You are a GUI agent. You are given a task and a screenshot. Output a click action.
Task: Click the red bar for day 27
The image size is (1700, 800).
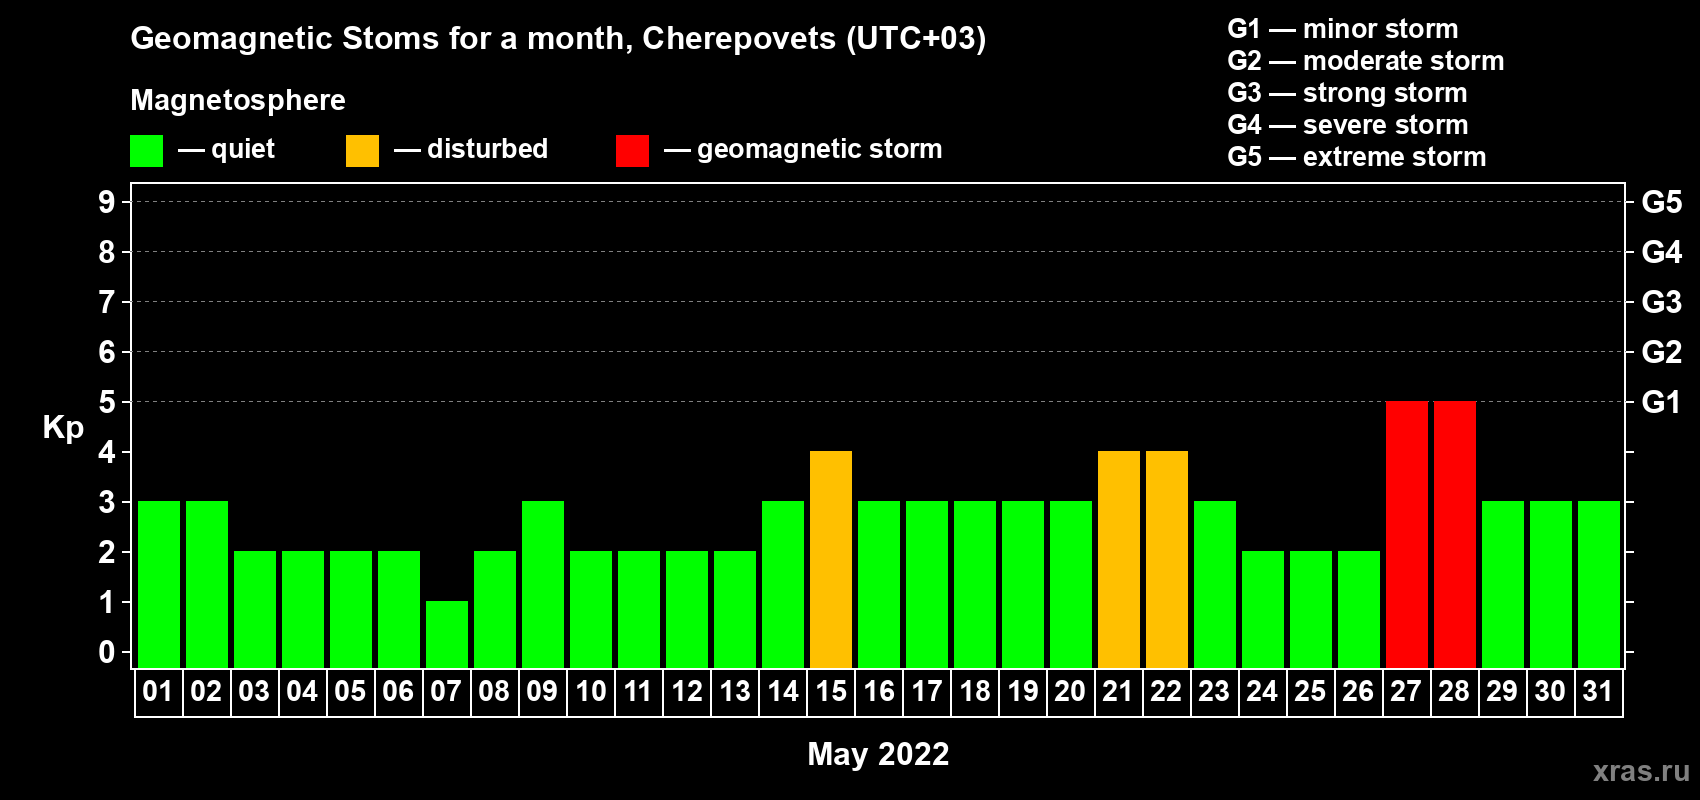1407,534
